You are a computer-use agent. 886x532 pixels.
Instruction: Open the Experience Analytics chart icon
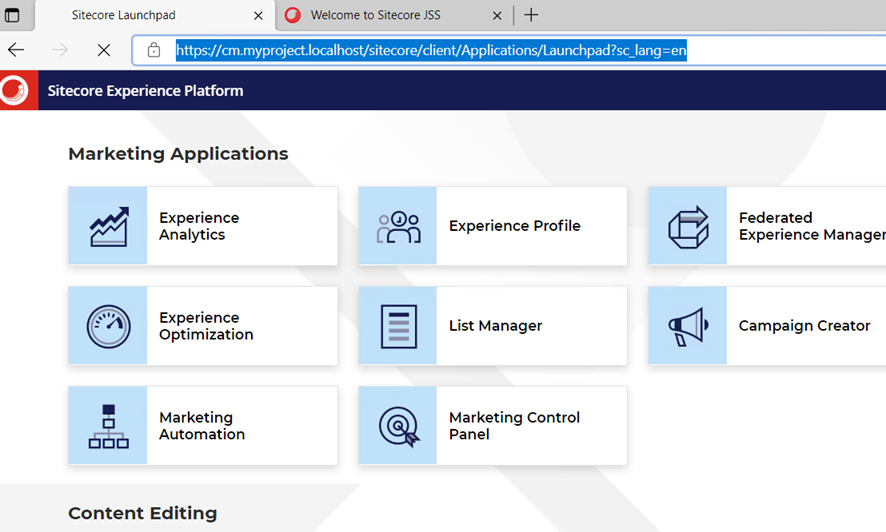click(108, 226)
